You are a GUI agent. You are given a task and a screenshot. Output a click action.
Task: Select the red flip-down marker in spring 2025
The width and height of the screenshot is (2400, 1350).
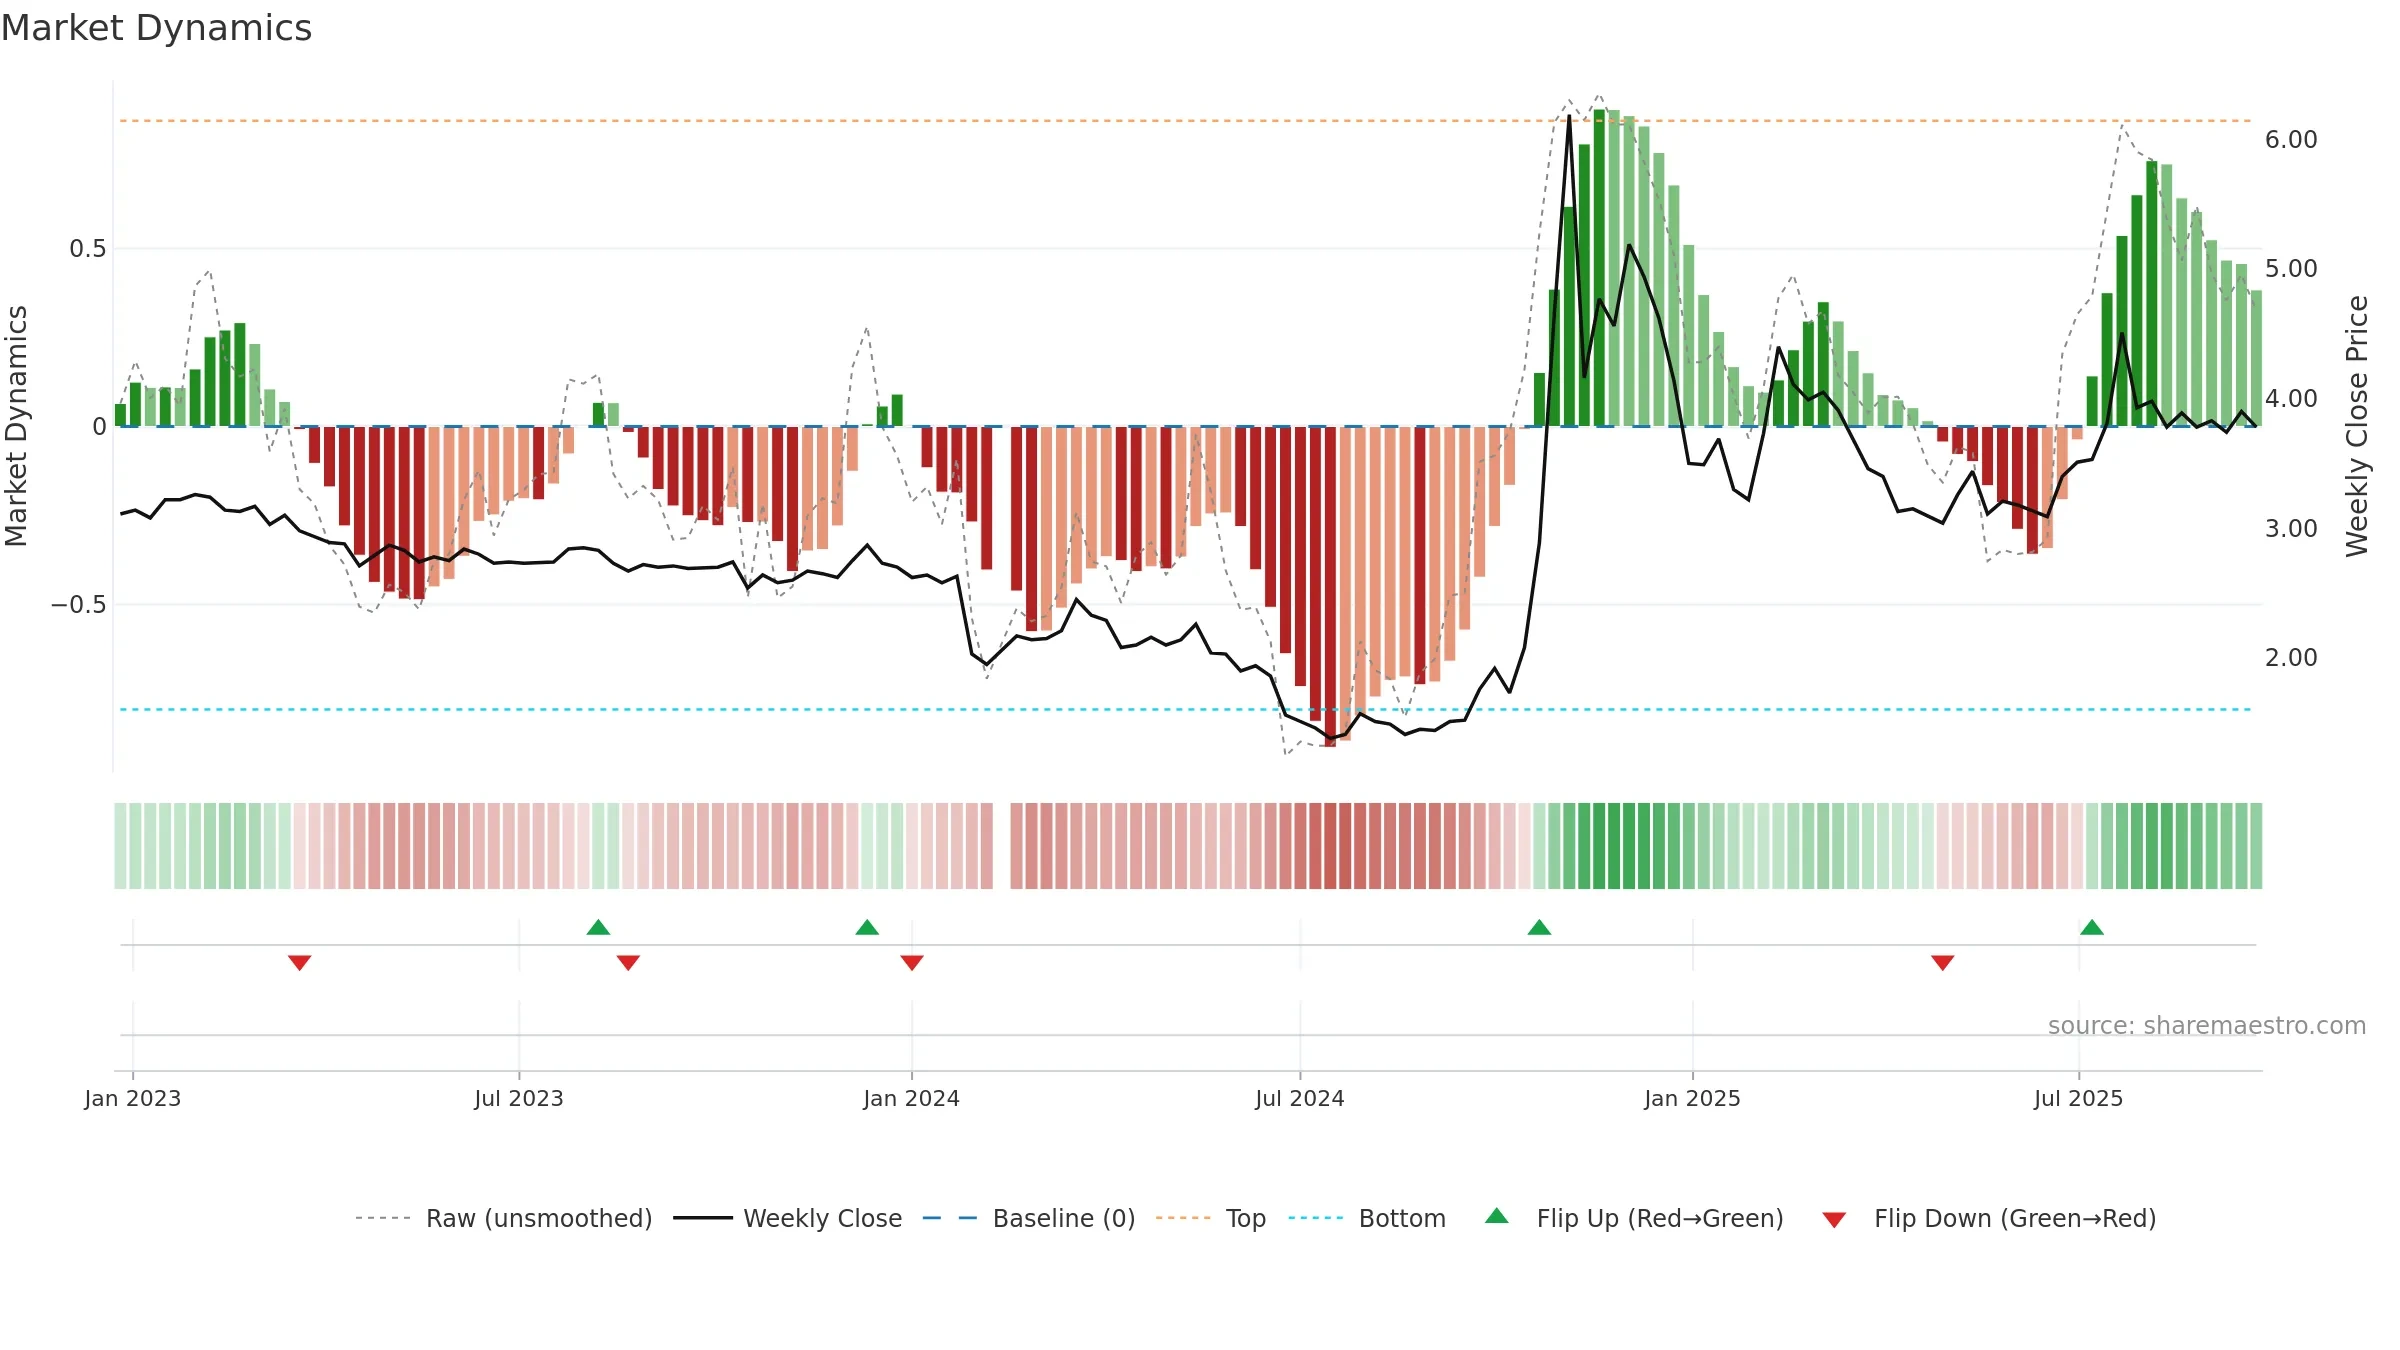pos(1943,962)
